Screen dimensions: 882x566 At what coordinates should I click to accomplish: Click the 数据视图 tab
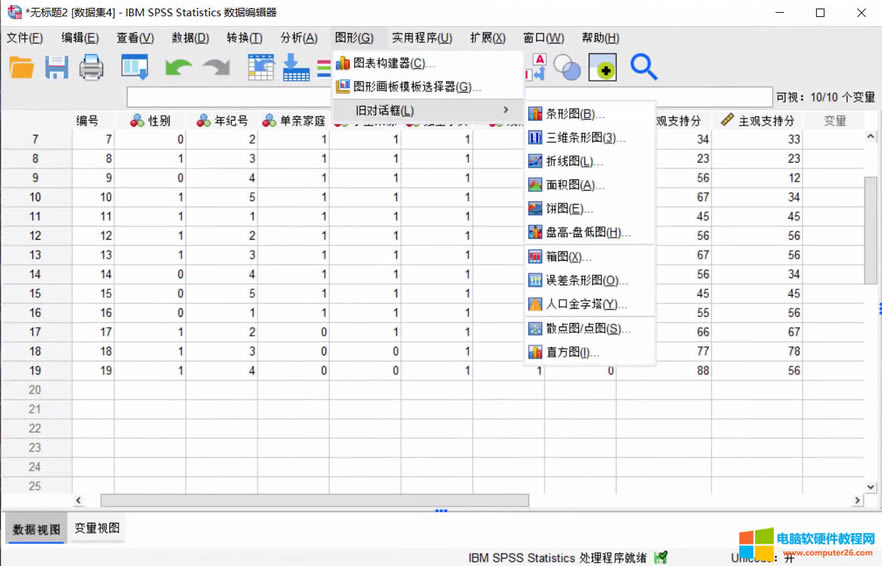pyautogui.click(x=36, y=529)
